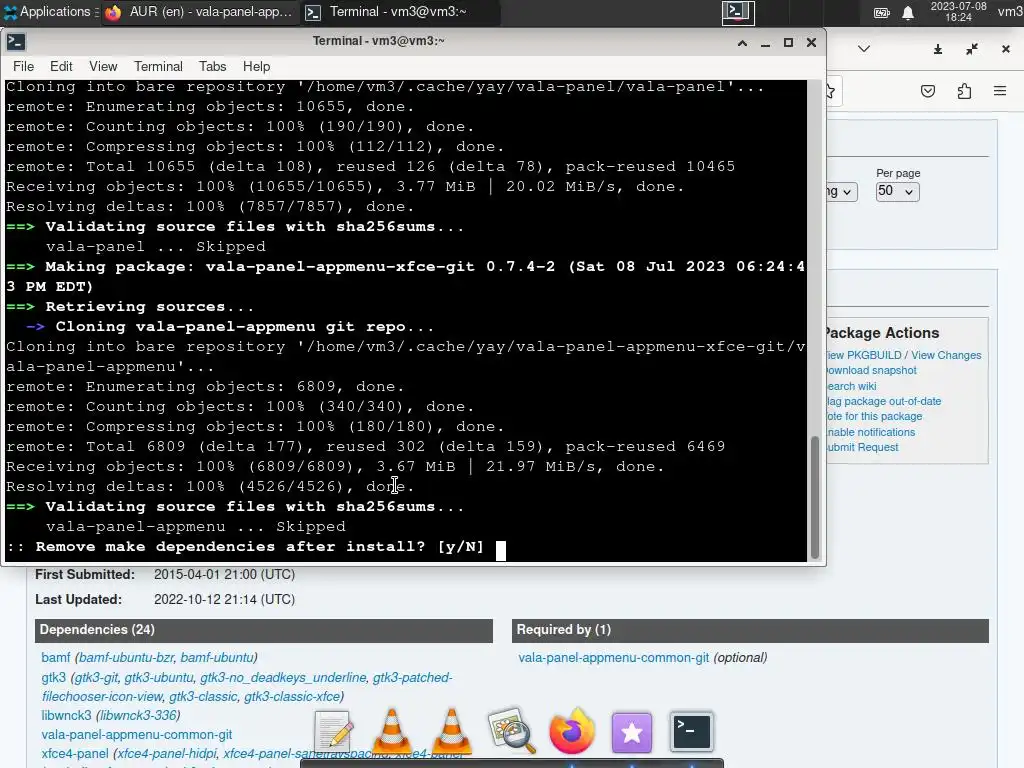The width and height of the screenshot is (1024, 768).
Task: Click Firefox's restore-window arrows icon
Action: (x=972, y=49)
